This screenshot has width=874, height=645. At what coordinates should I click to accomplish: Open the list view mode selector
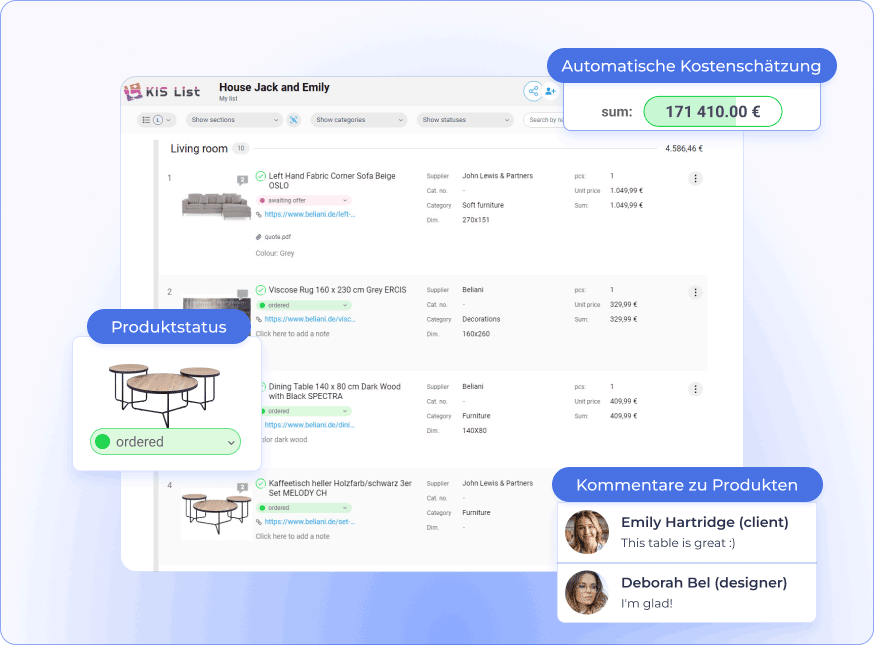click(157, 120)
